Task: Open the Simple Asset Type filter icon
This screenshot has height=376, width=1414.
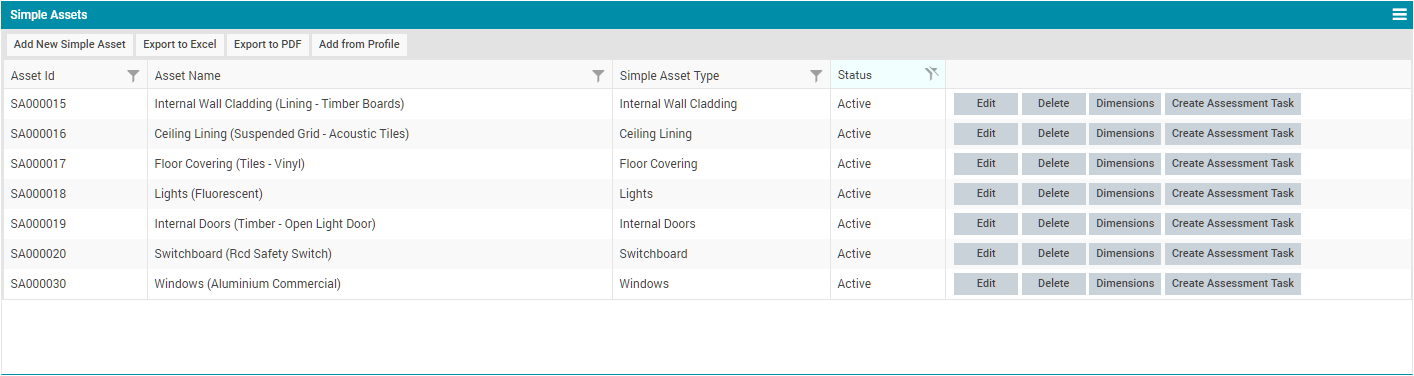Action: [816, 75]
